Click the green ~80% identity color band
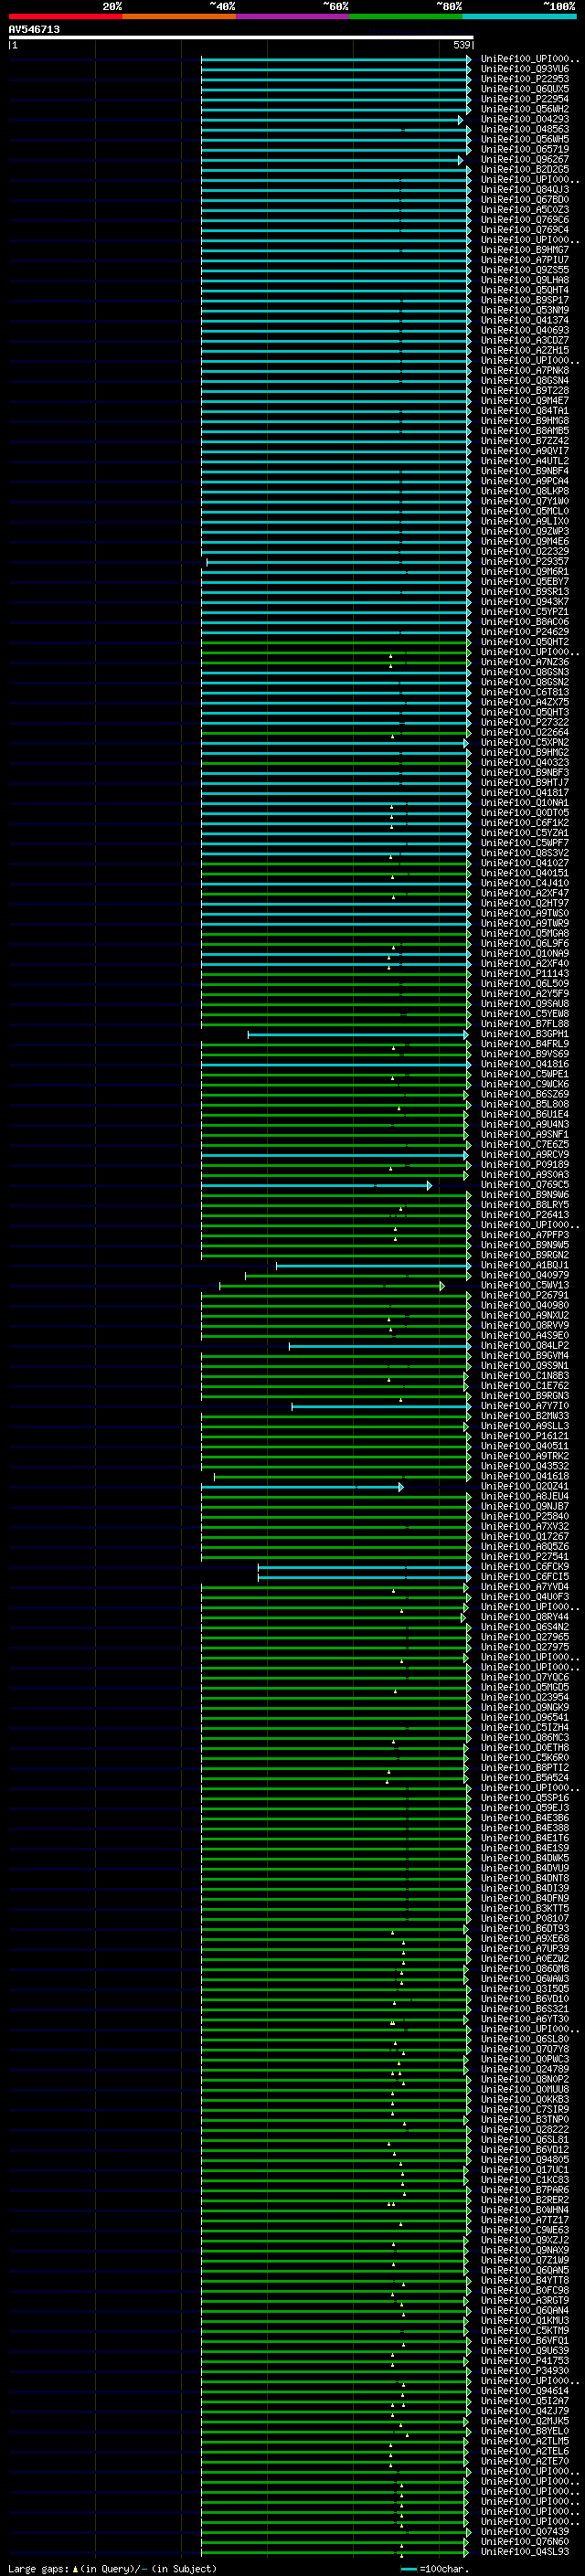The height and width of the screenshot is (2576, 585). [406, 16]
